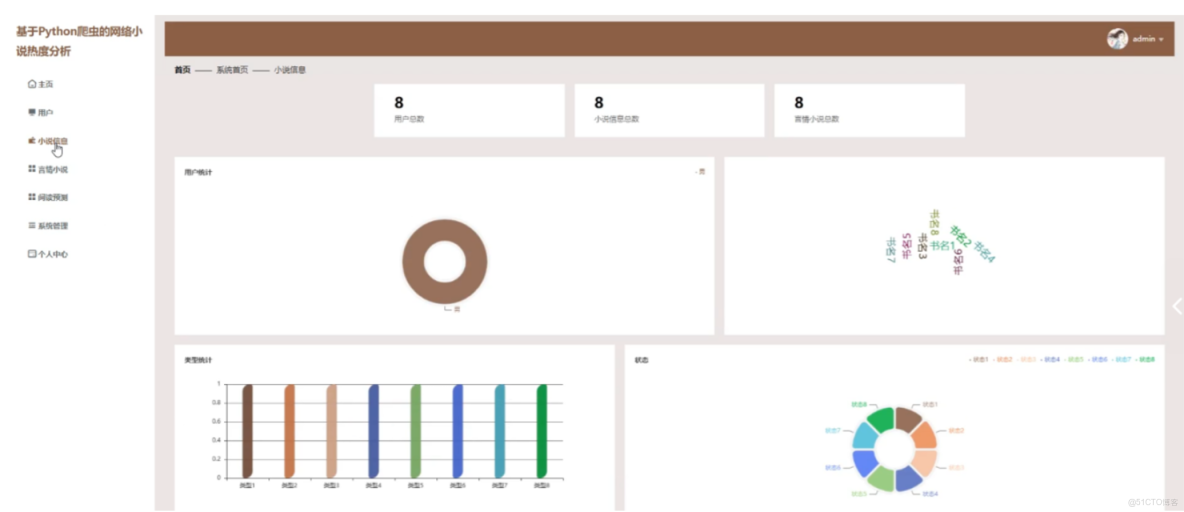Click the monitor icon beside 用户
1184x512 pixels.
[32, 113]
